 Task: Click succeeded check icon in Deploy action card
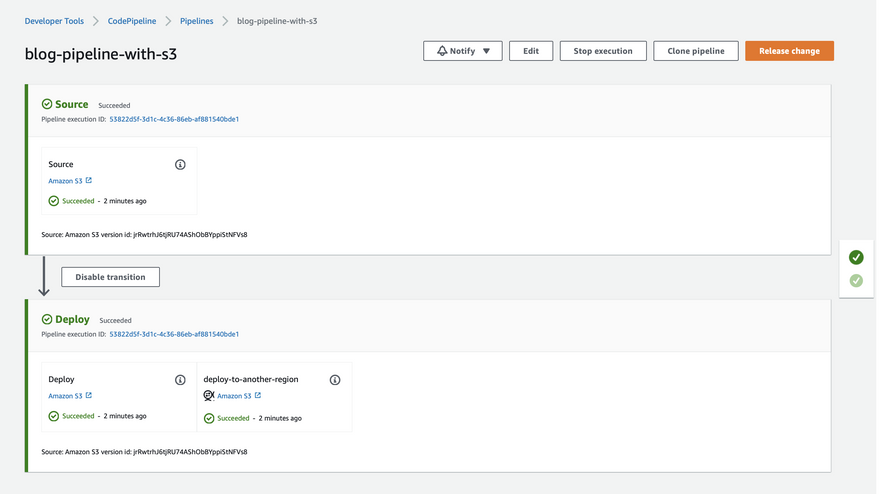pos(54,416)
